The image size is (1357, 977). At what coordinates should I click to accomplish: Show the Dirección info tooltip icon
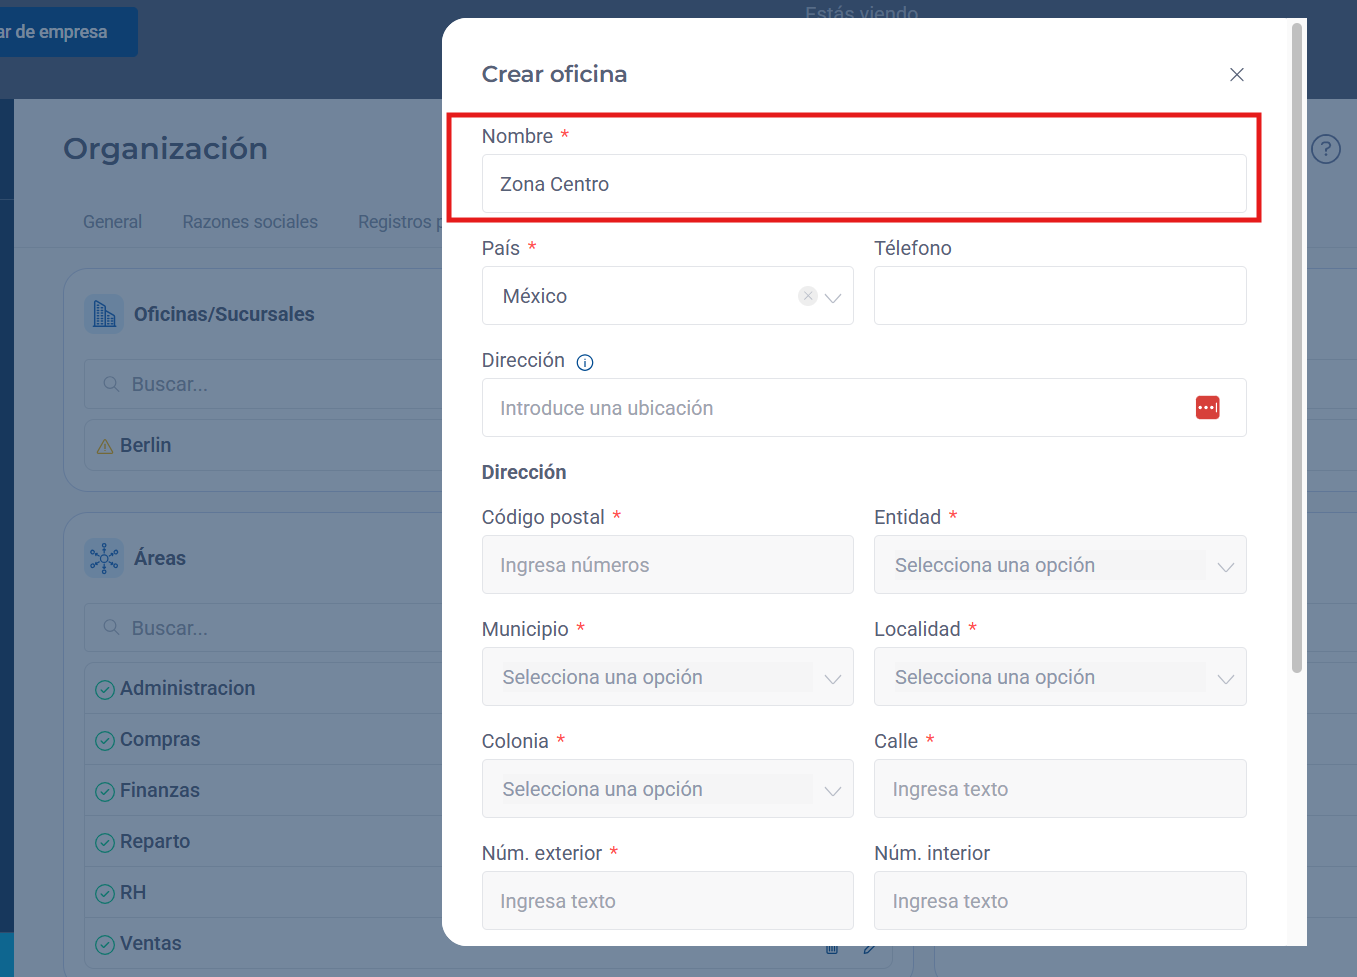click(585, 362)
